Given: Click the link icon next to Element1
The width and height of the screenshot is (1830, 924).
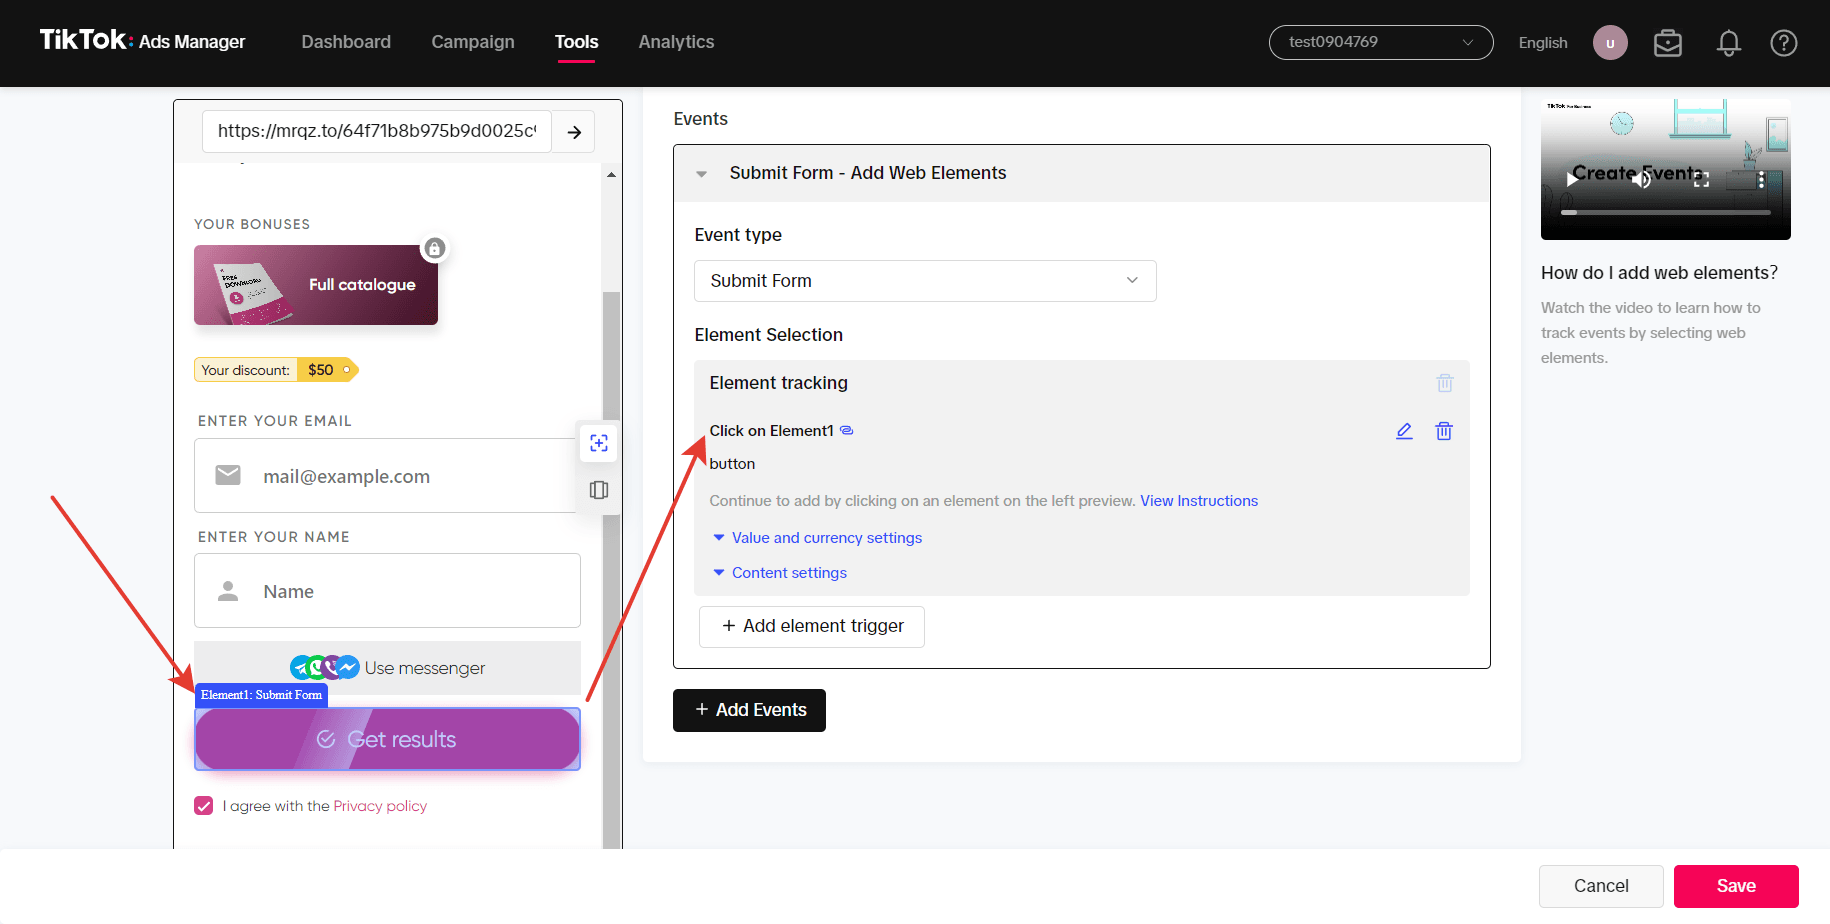Looking at the screenshot, I should 847,431.
